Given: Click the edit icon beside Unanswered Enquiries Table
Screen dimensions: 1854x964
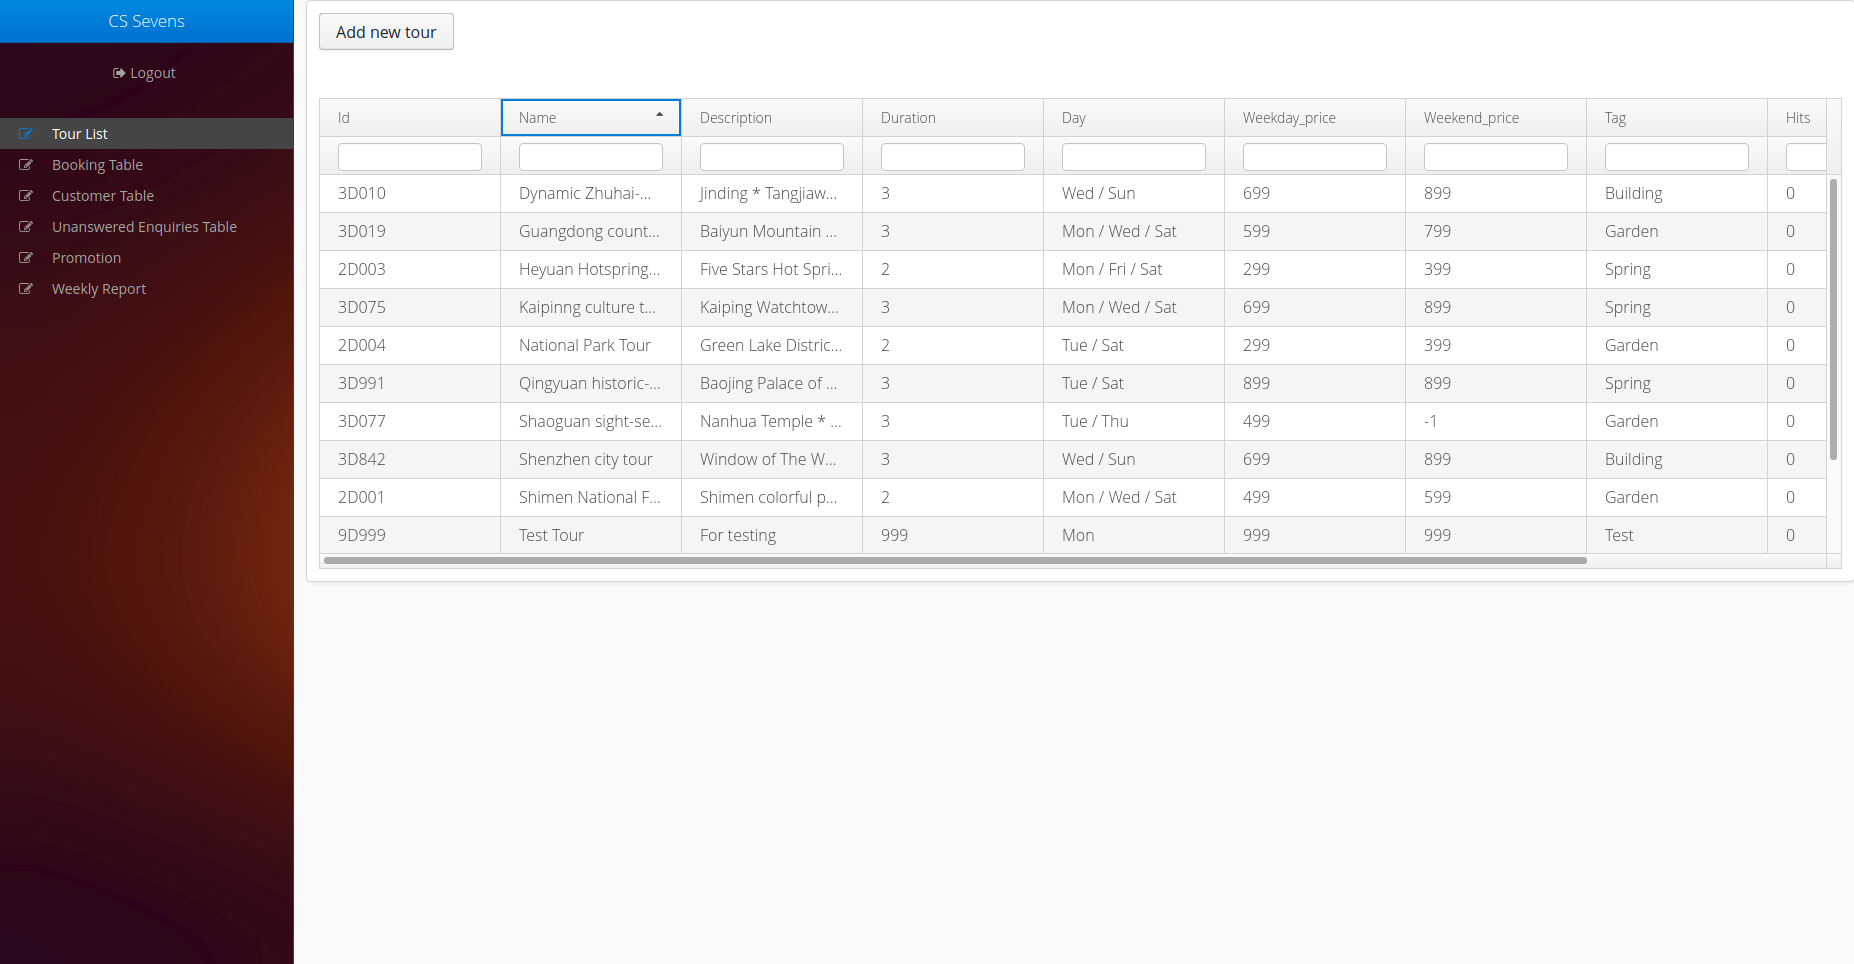Looking at the screenshot, I should [26, 227].
